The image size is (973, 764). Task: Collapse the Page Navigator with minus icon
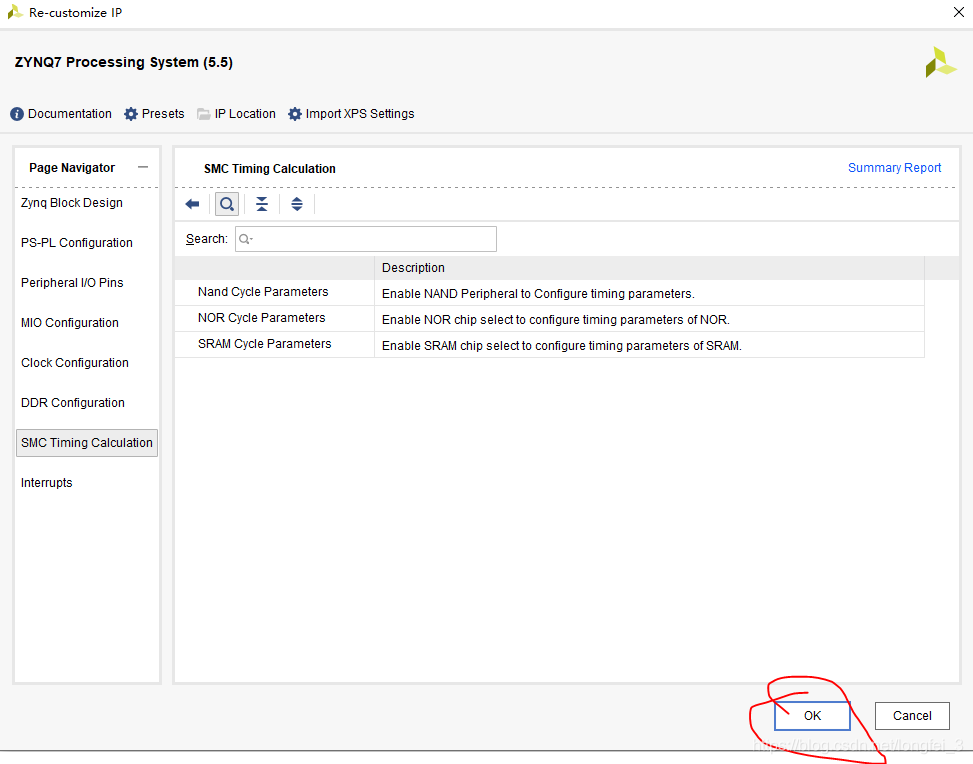143,167
